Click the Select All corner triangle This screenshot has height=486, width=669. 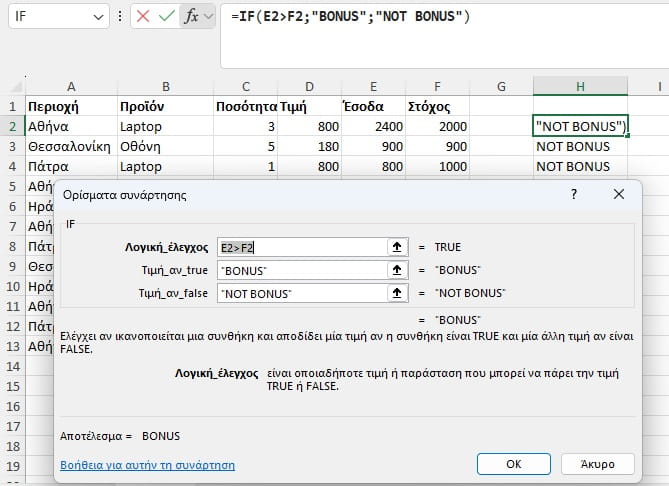click(16, 87)
